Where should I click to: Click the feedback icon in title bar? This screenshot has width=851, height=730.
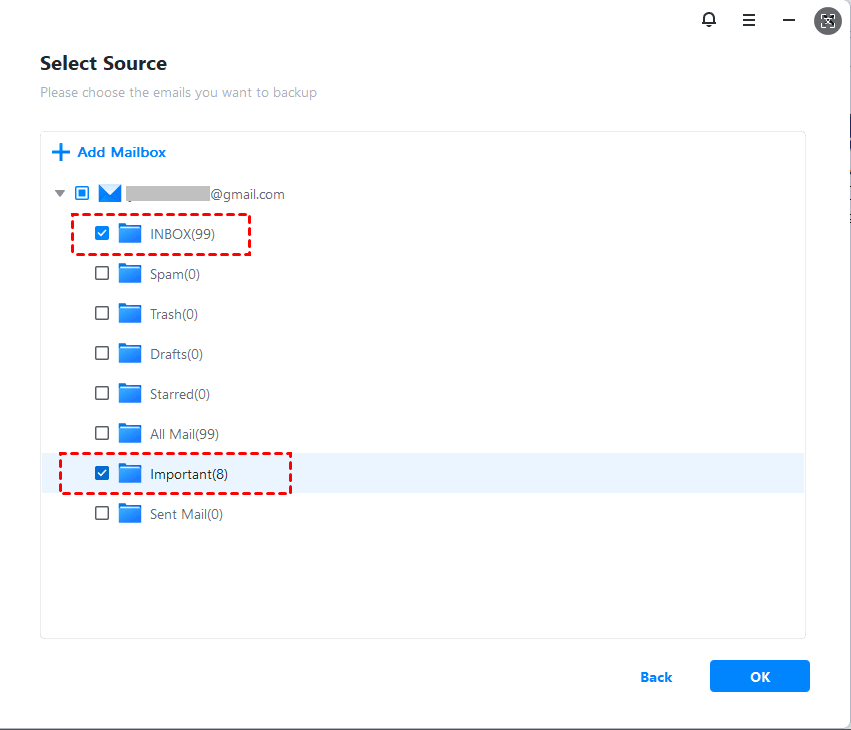[827, 20]
